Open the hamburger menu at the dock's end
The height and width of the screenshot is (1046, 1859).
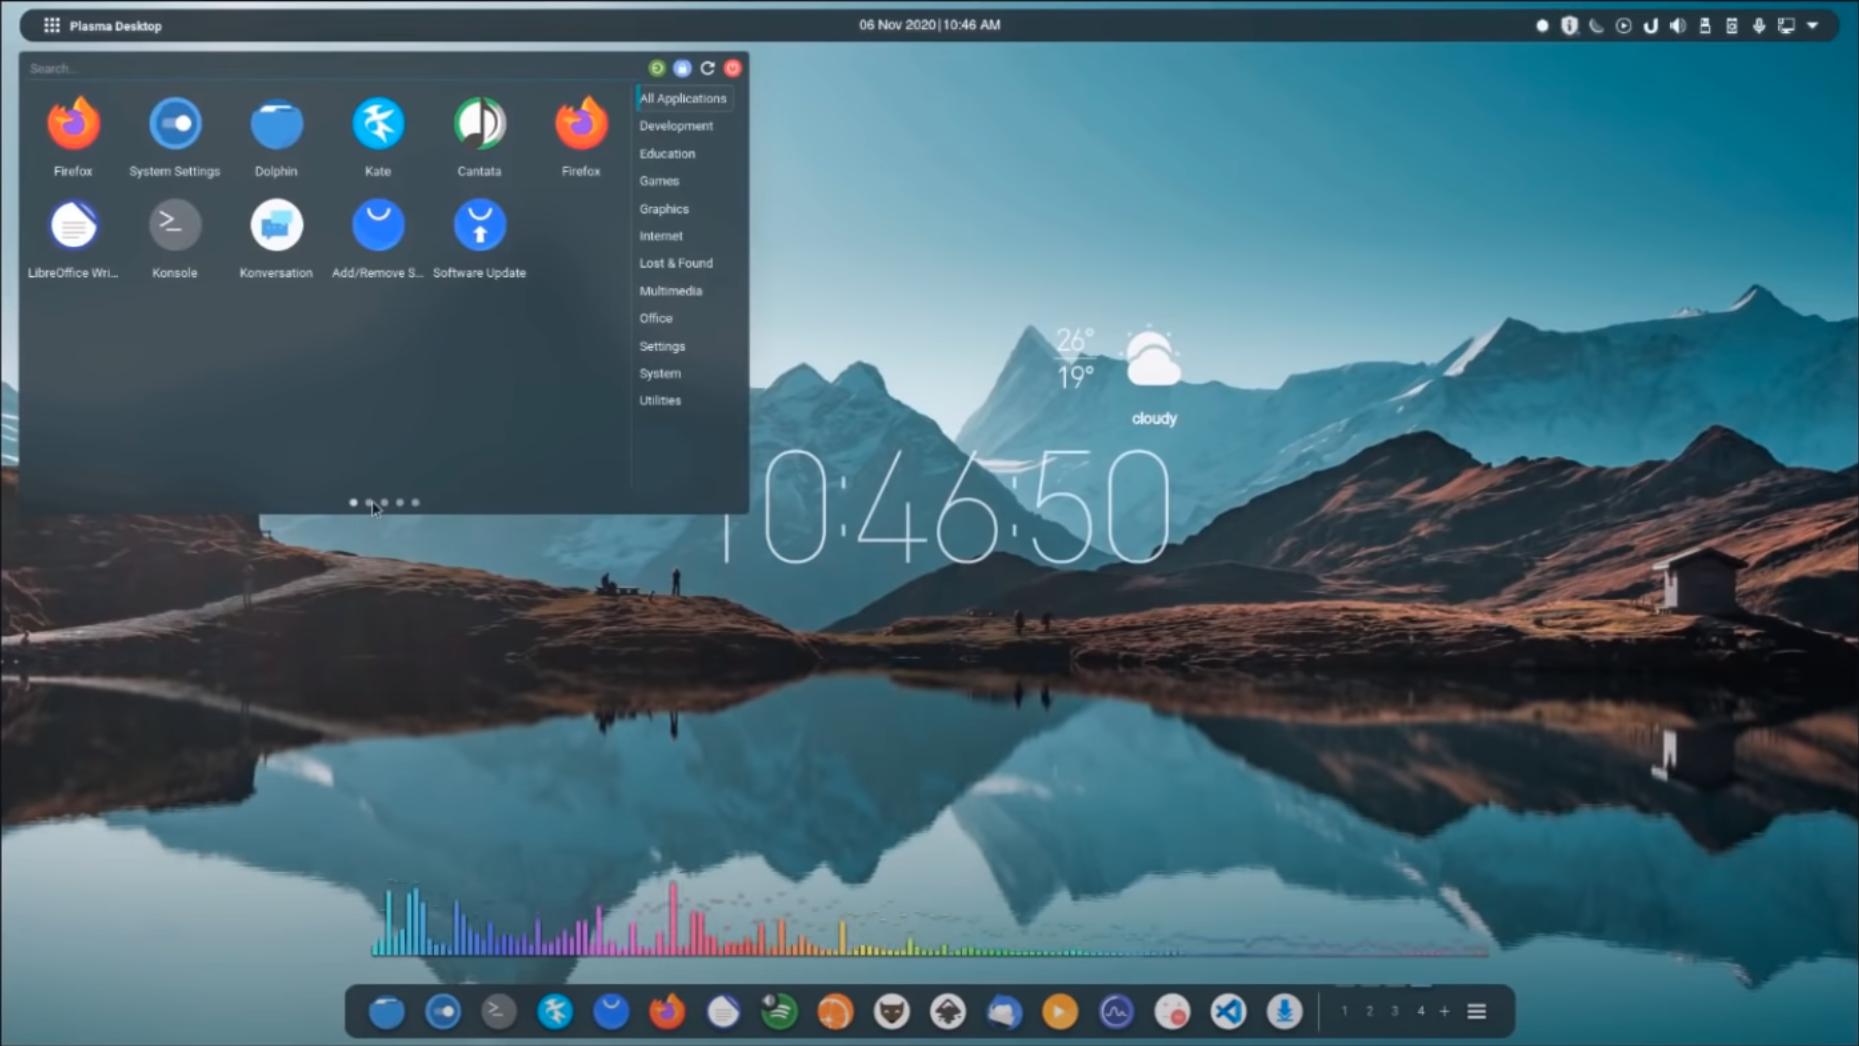(1478, 1011)
